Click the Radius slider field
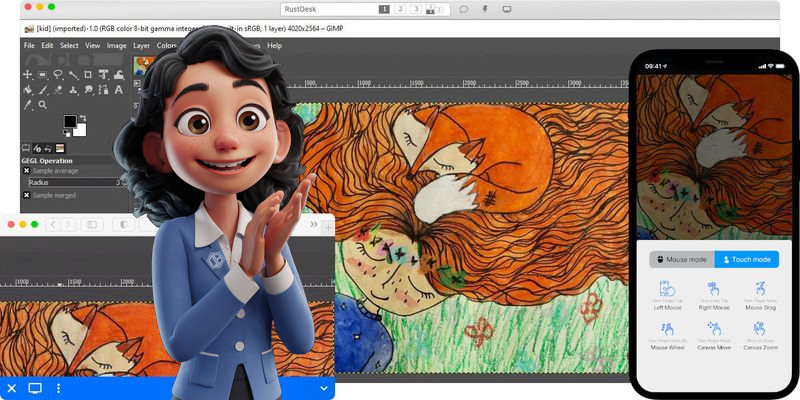This screenshot has height=400, width=800. (76, 182)
